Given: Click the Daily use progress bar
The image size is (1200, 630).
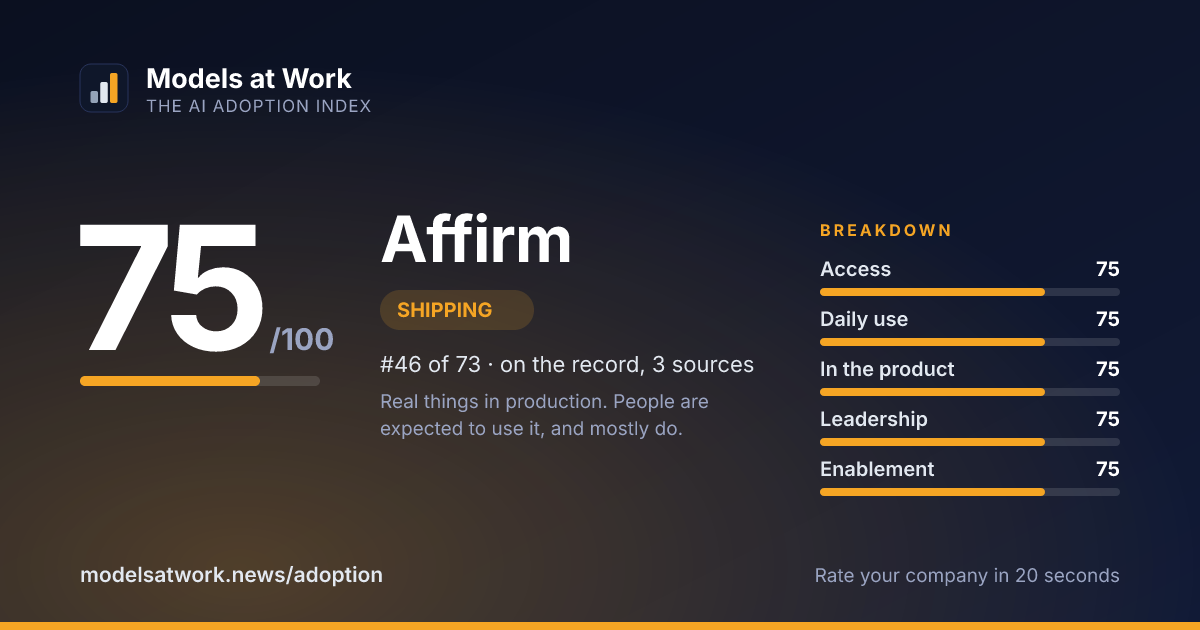Looking at the screenshot, I should click(x=970, y=342).
